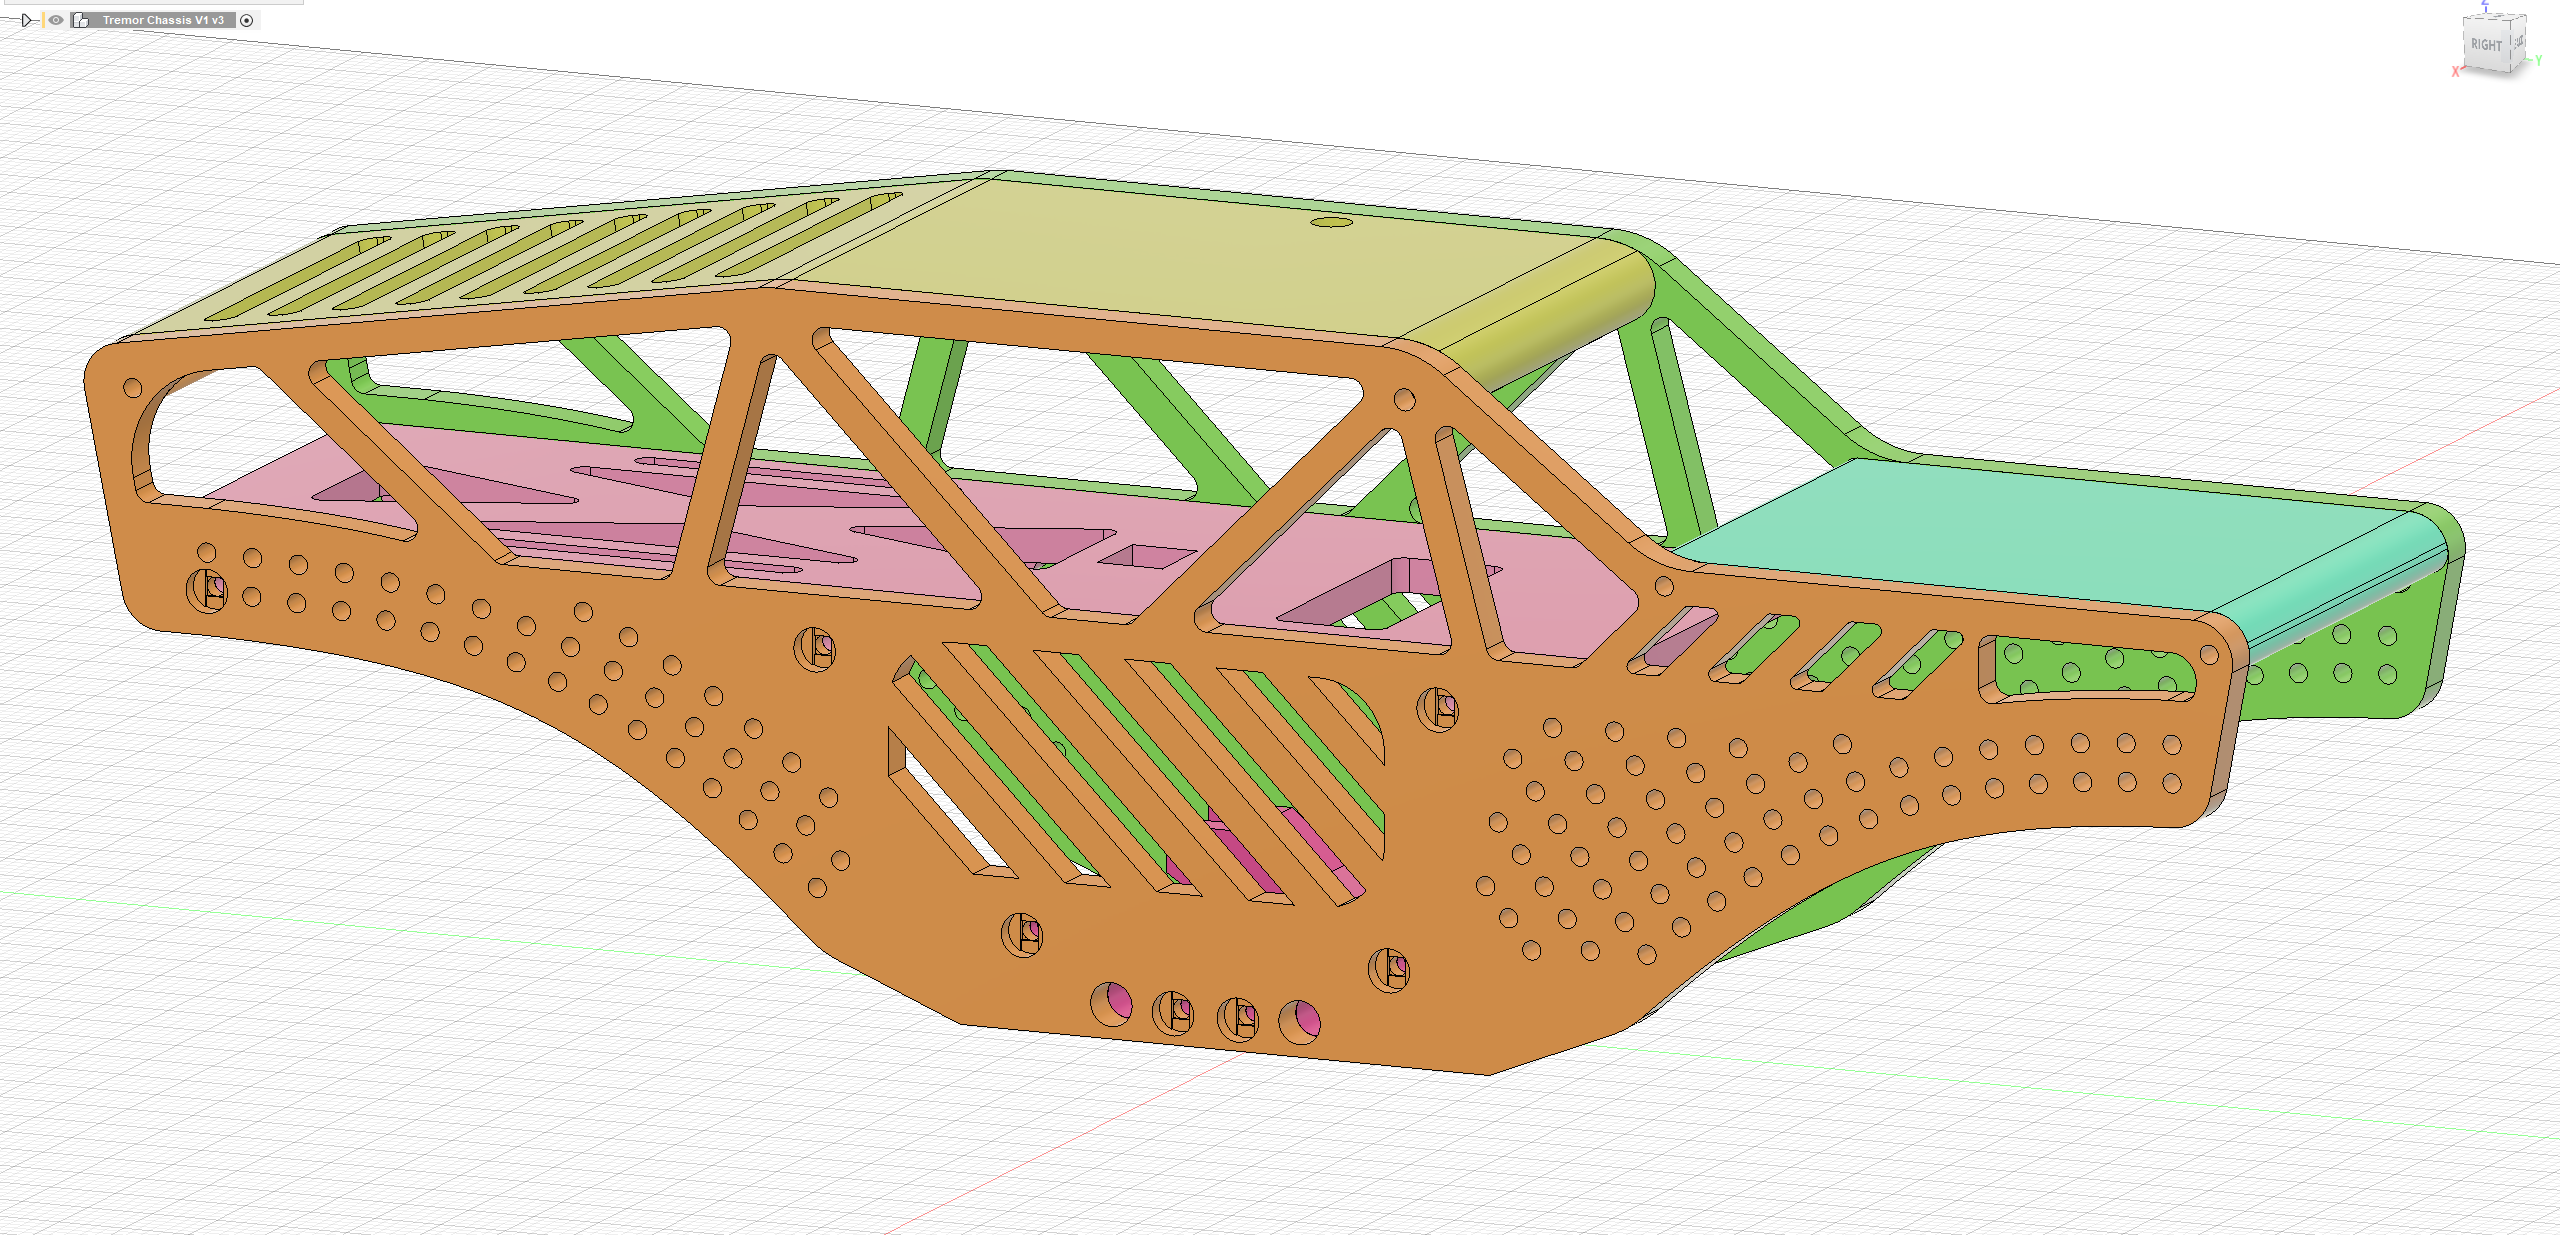Expand the Tremor Chassis V1 v3 browser node
The height and width of the screenshot is (1235, 2560).
[x=28, y=20]
